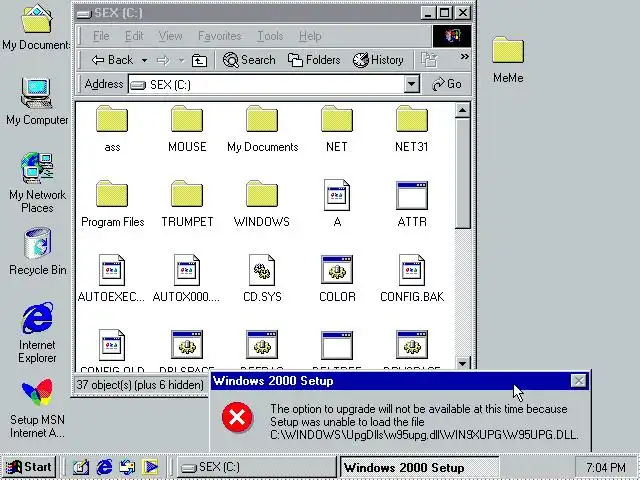Go up one folder level

coord(199,60)
